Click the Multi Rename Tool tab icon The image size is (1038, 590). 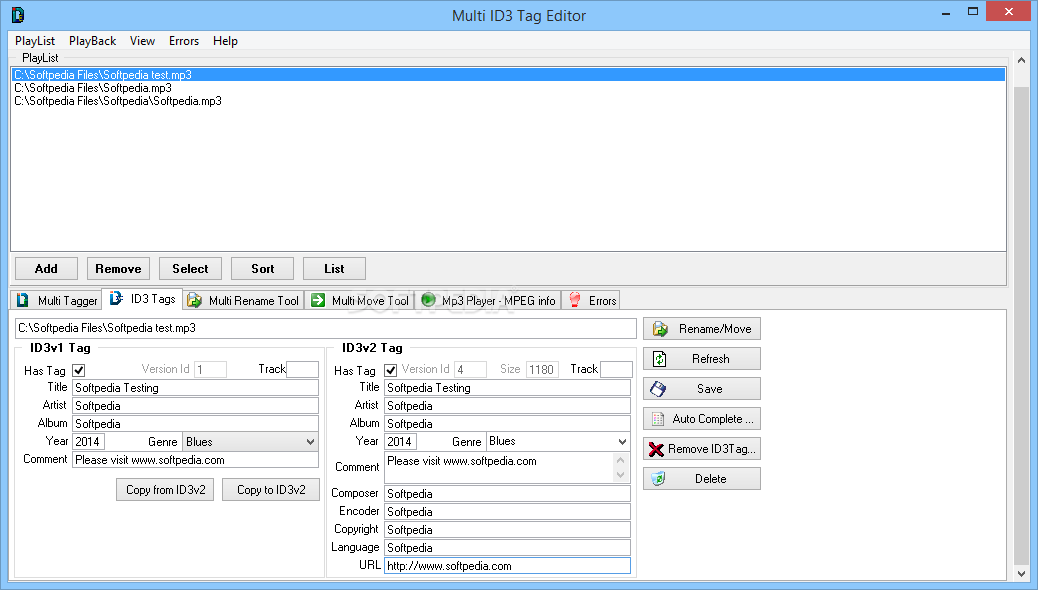(x=195, y=300)
